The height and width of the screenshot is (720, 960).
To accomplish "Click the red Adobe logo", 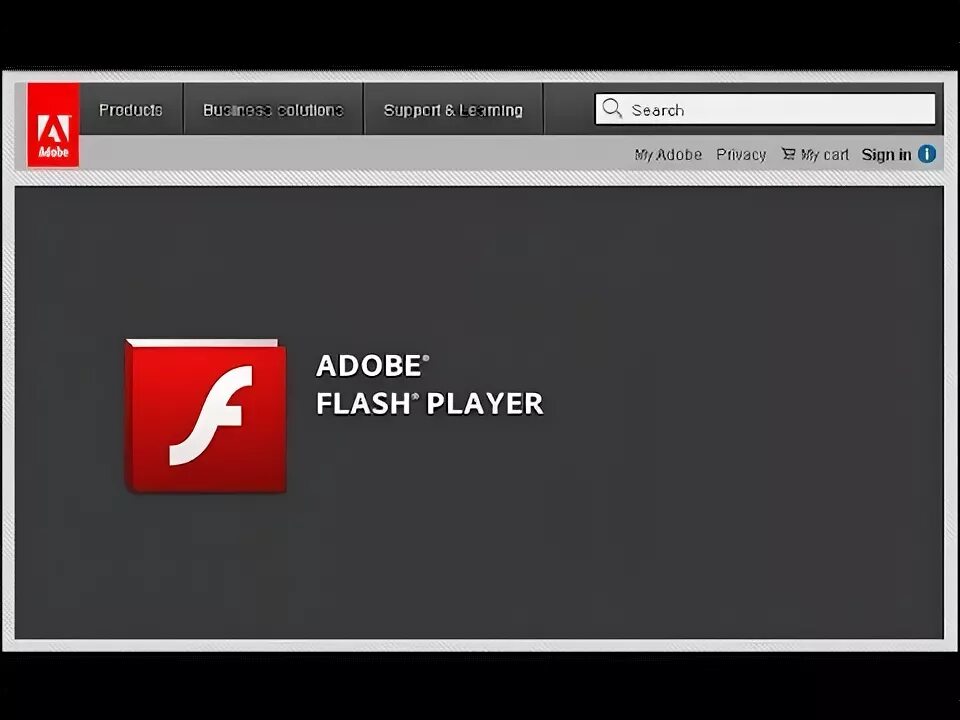I will 53,125.
